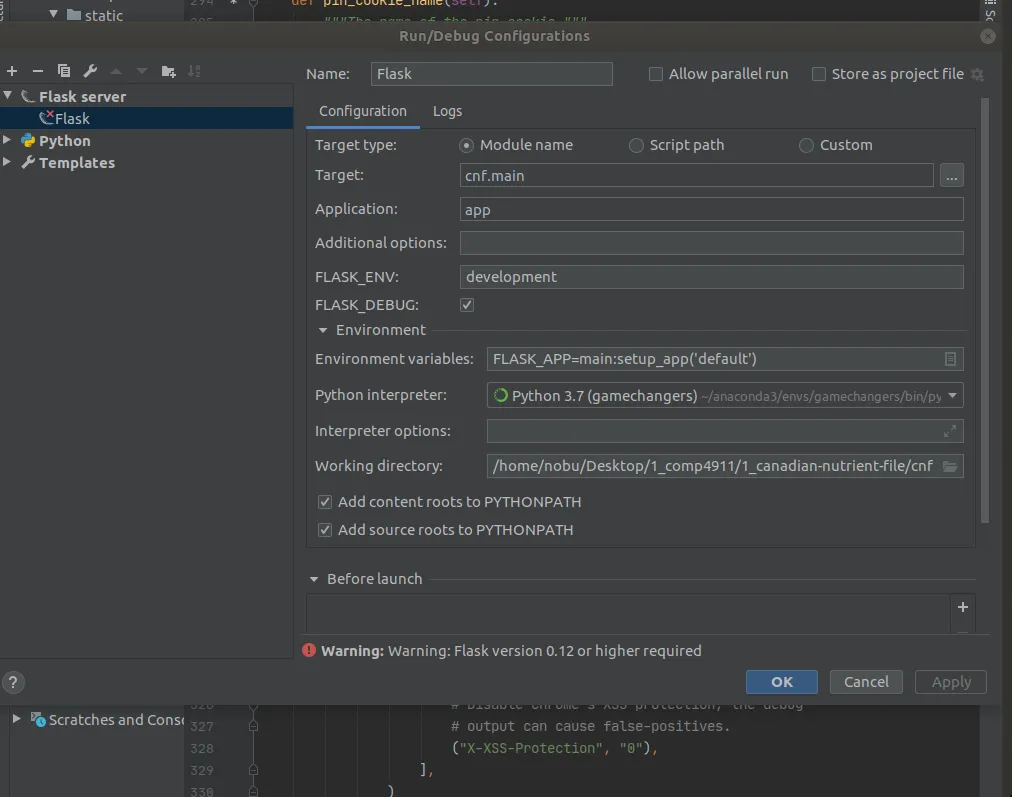This screenshot has height=797, width=1012.
Task: Select the Script path target type
Action: coord(636,145)
